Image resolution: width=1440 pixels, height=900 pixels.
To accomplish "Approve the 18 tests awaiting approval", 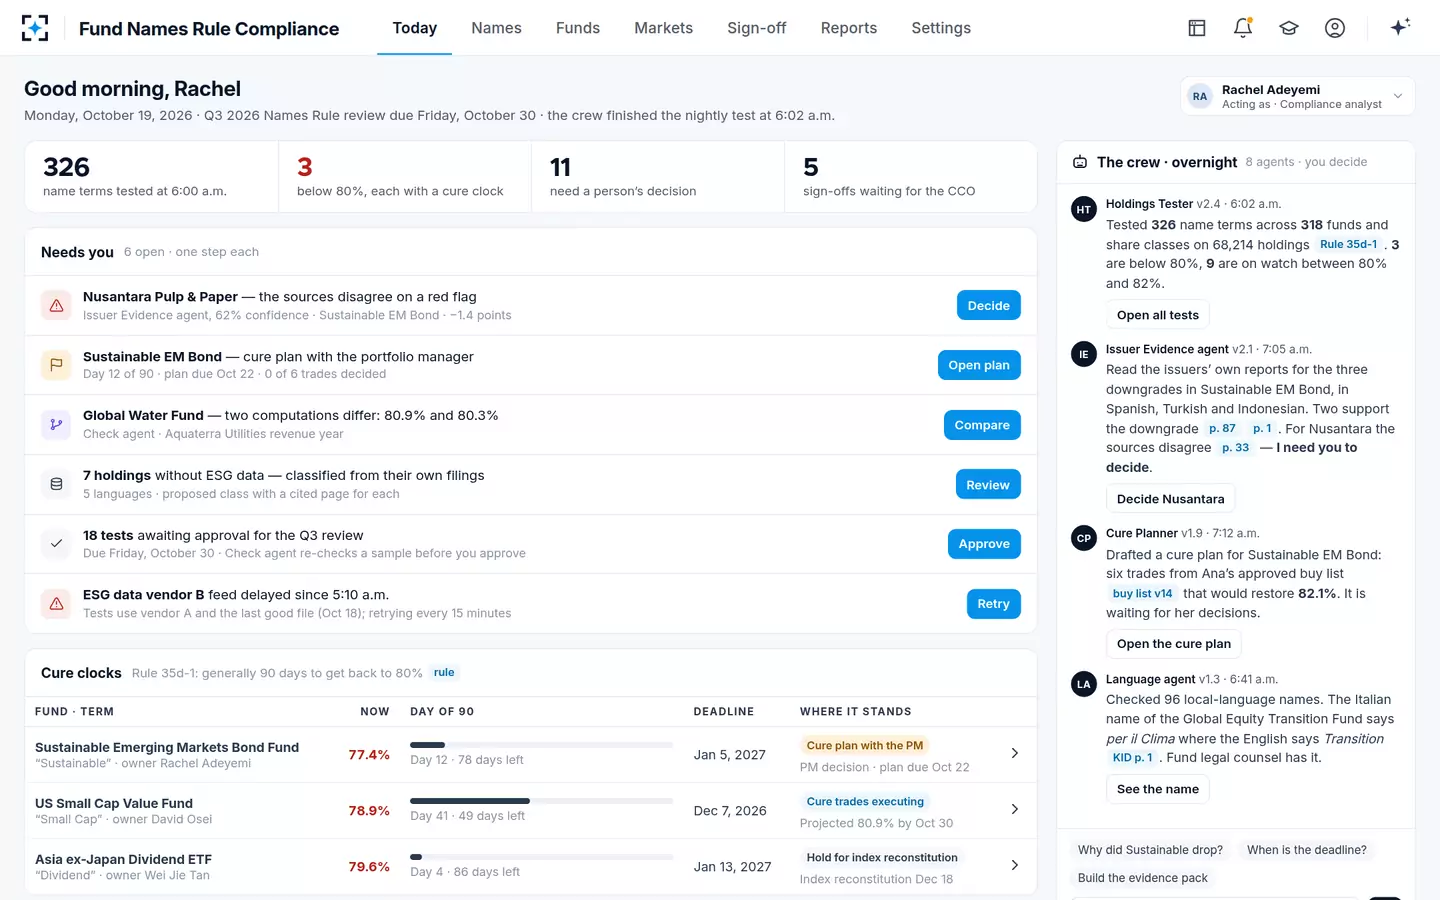I will coord(984,544).
